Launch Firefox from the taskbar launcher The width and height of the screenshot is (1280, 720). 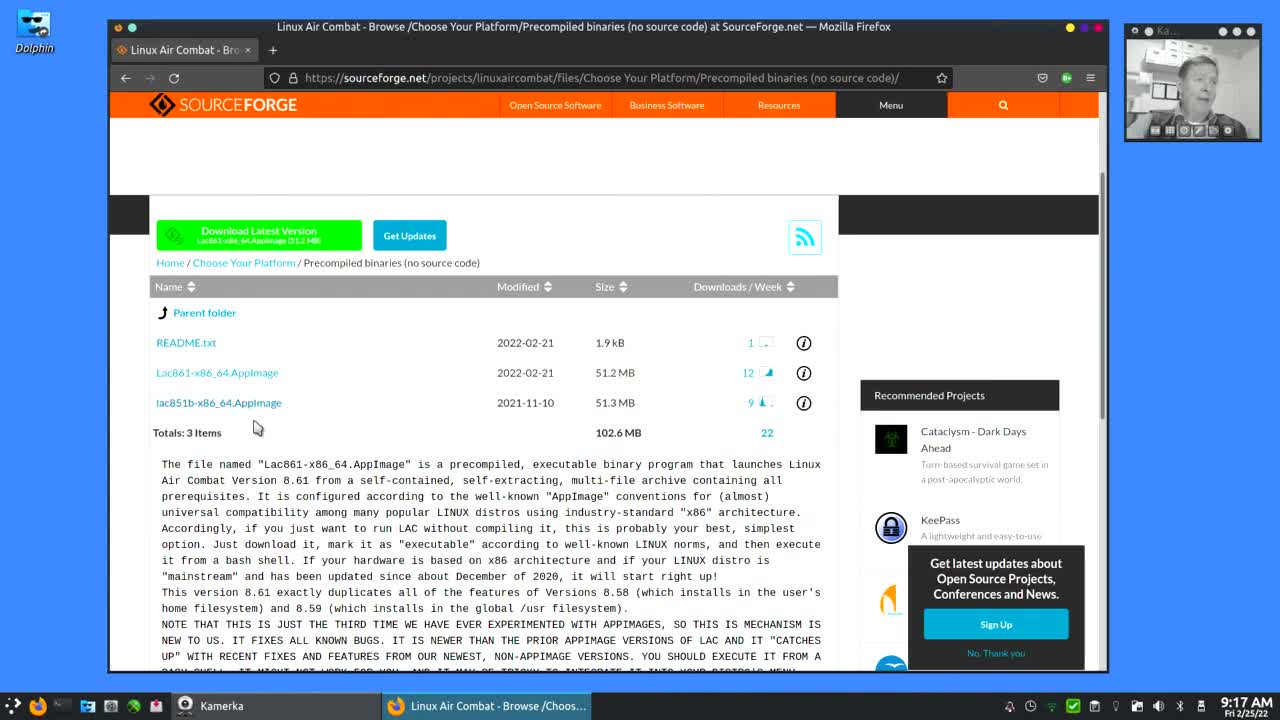(x=38, y=706)
